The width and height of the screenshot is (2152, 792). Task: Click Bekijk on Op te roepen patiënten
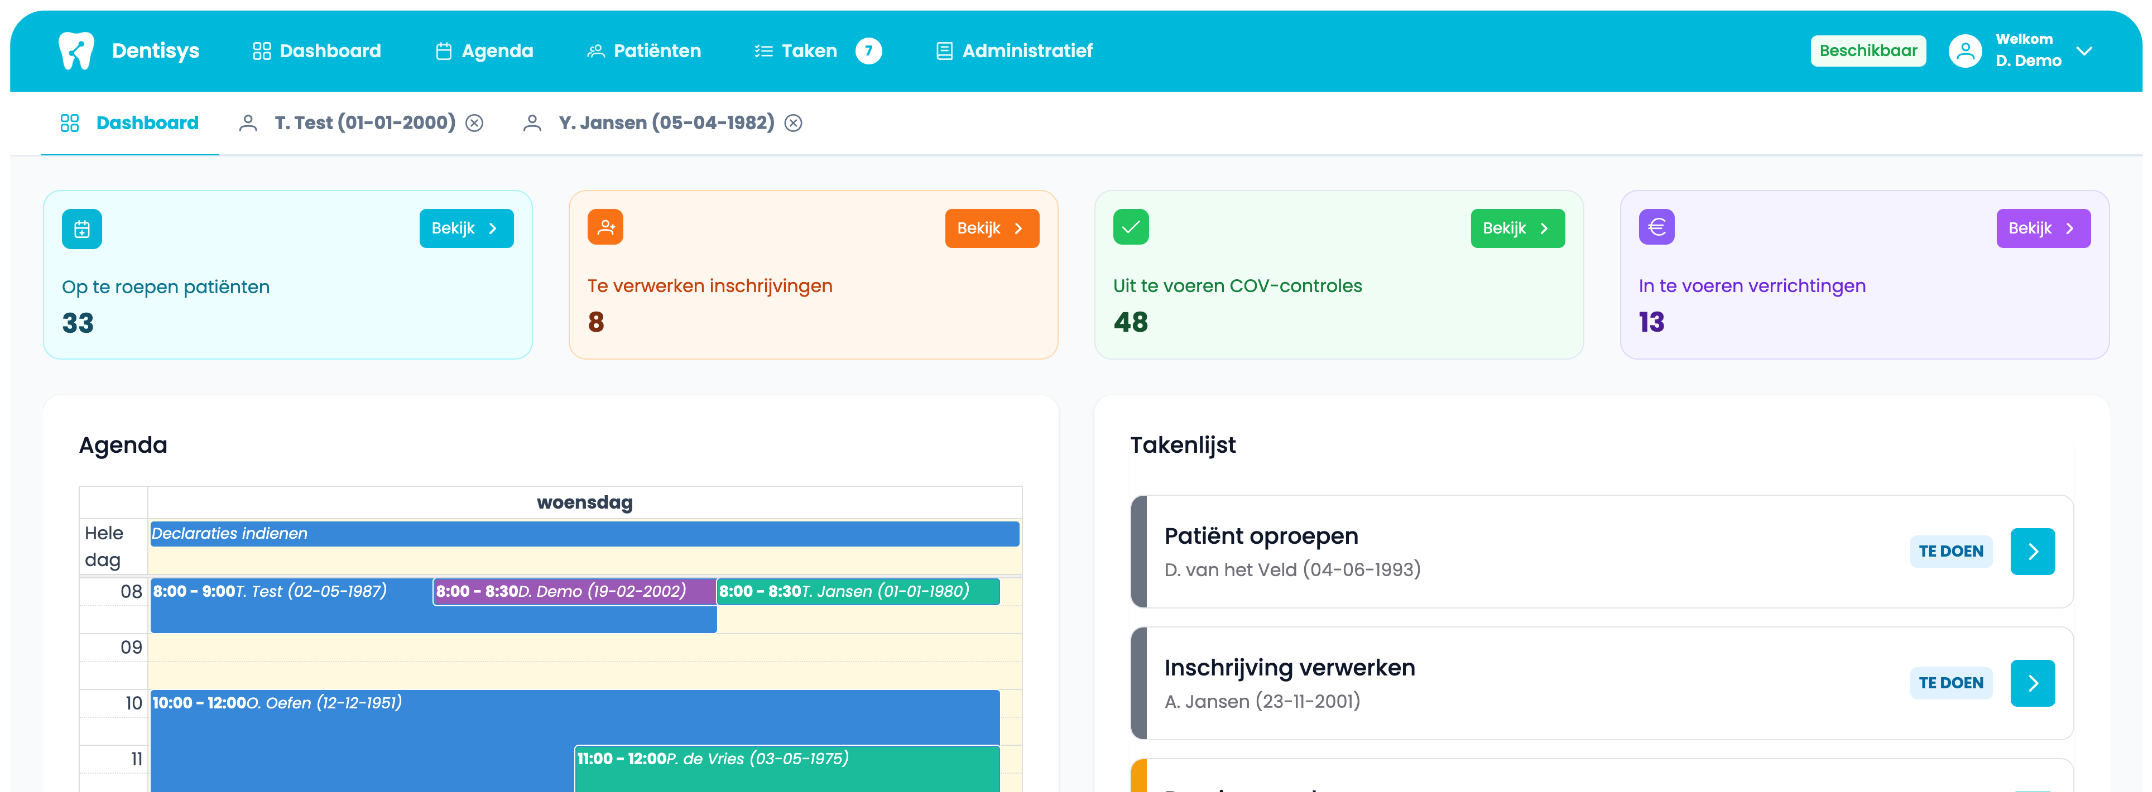click(466, 229)
